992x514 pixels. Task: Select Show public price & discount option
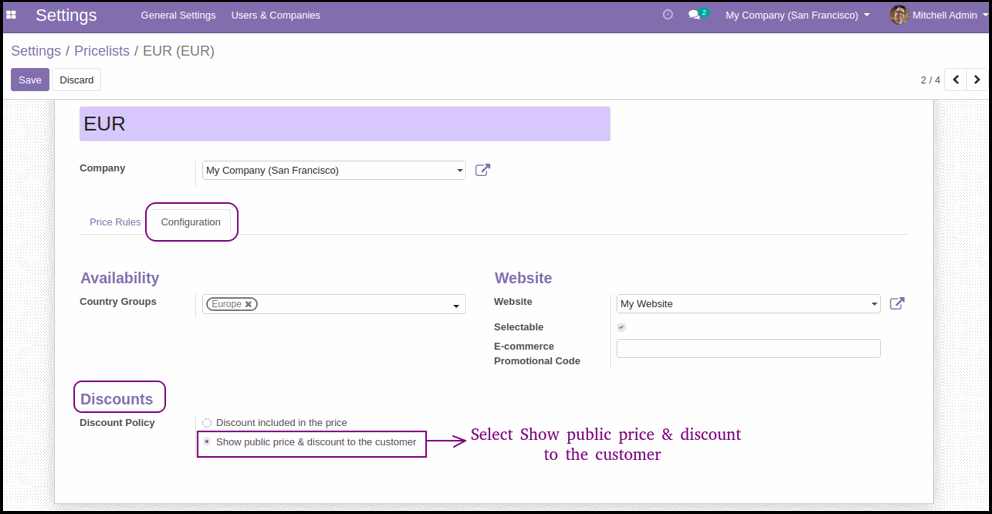tap(207, 442)
